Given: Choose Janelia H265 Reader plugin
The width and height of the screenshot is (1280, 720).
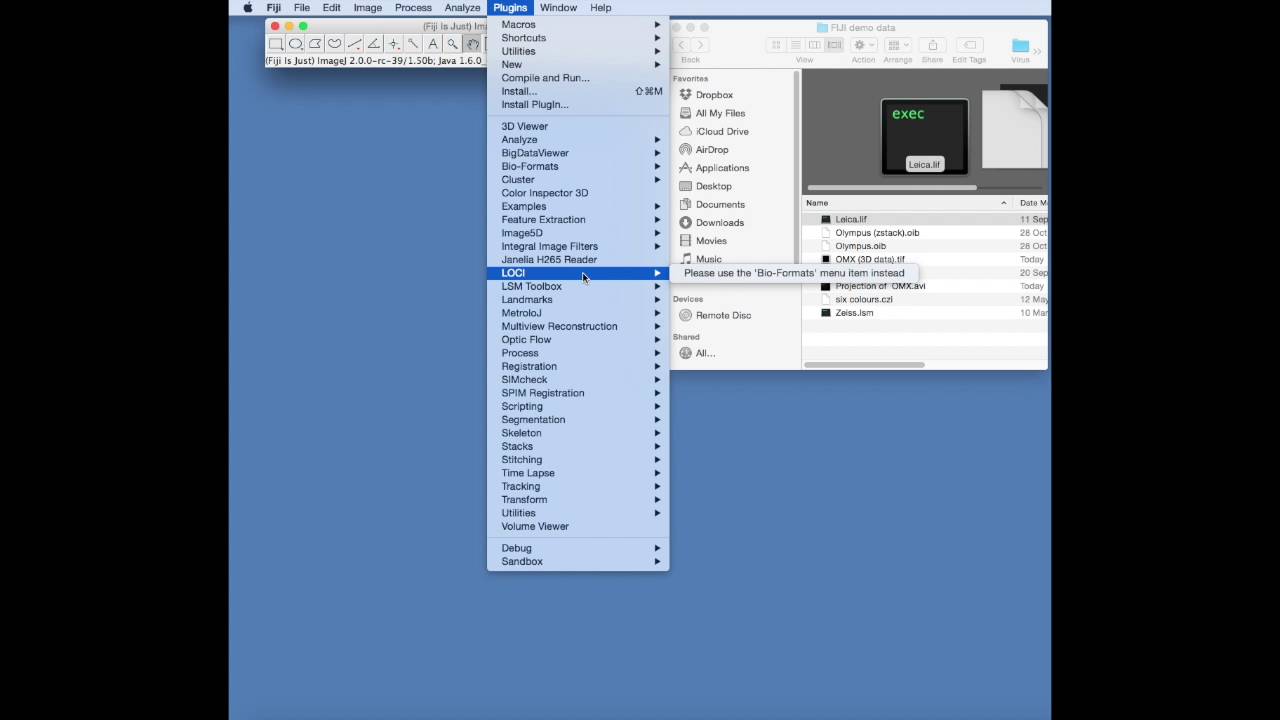Looking at the screenshot, I should (578, 260).
